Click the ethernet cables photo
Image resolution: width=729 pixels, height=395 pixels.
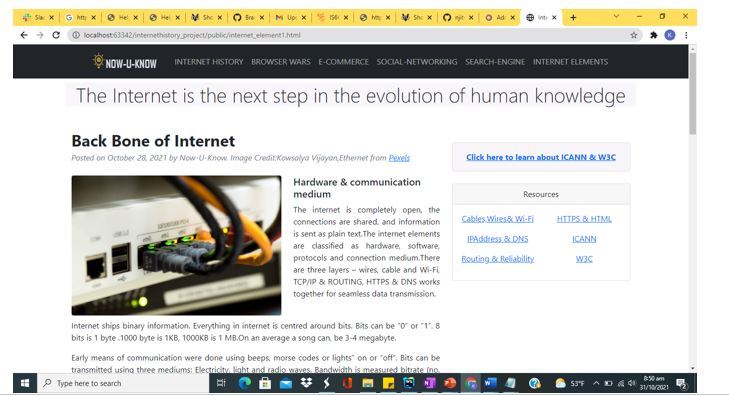176,245
